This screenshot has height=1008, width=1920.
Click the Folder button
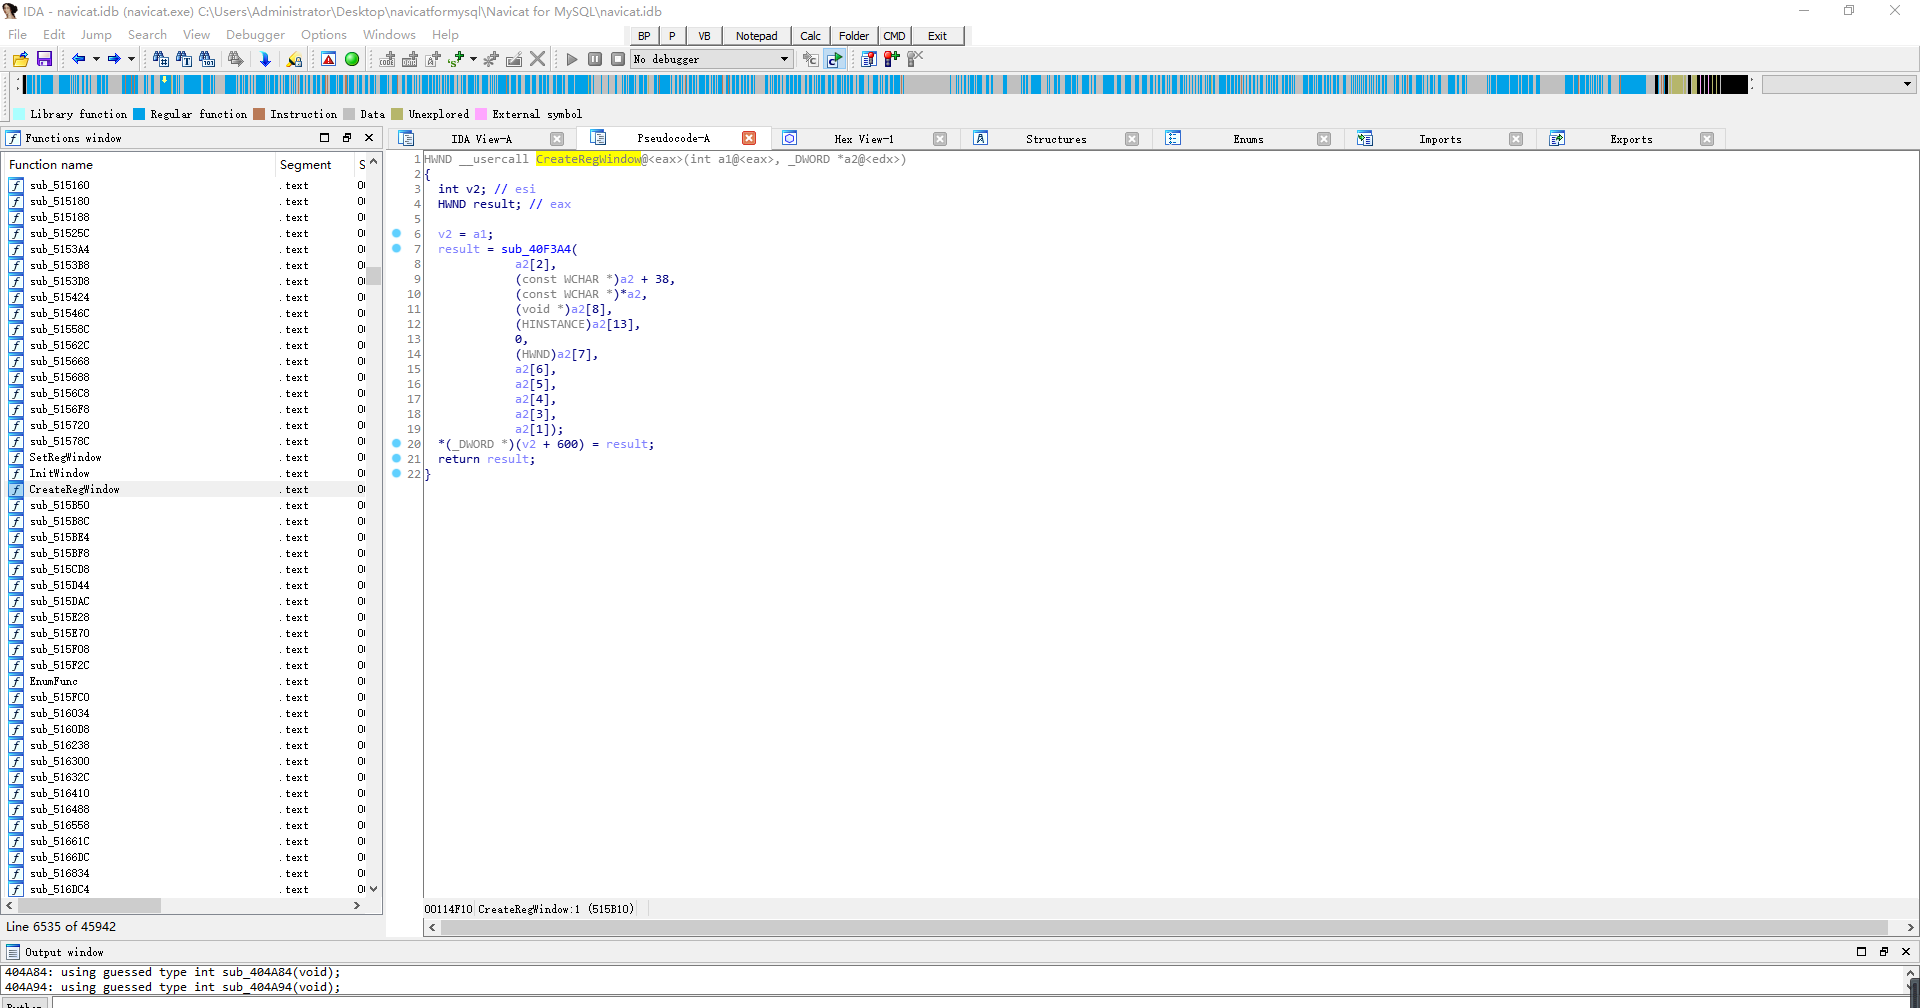[854, 36]
